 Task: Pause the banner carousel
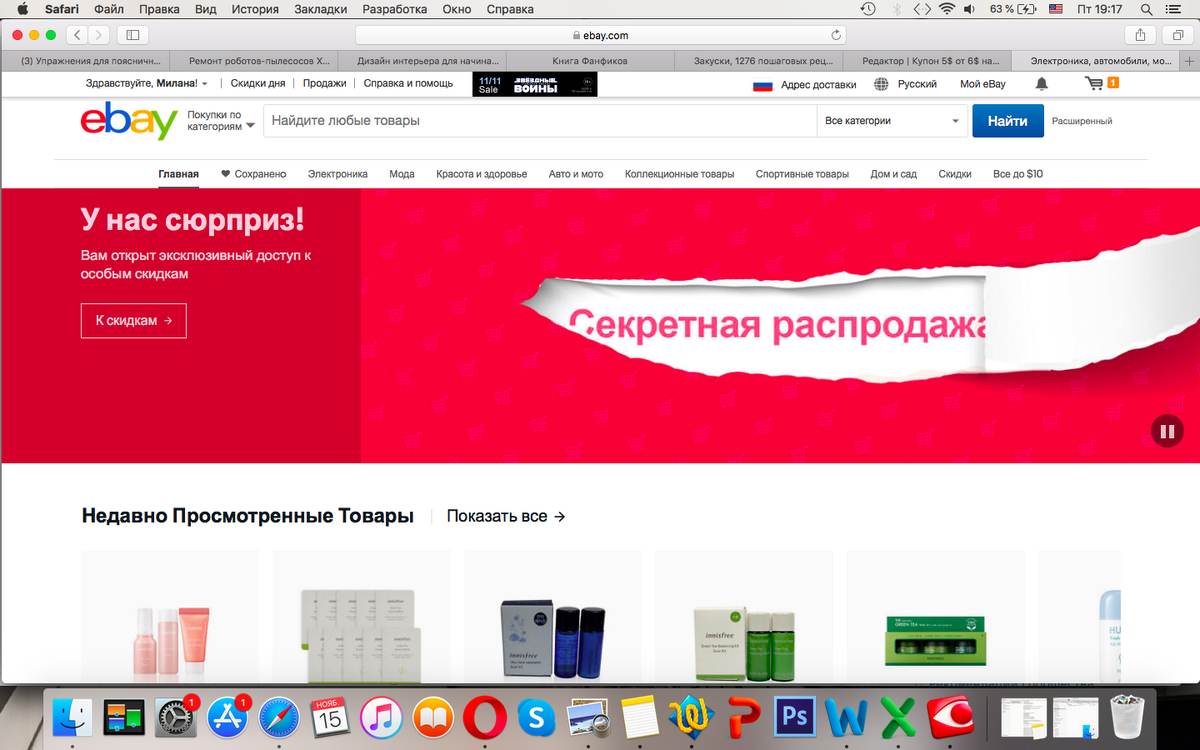[x=1166, y=431]
